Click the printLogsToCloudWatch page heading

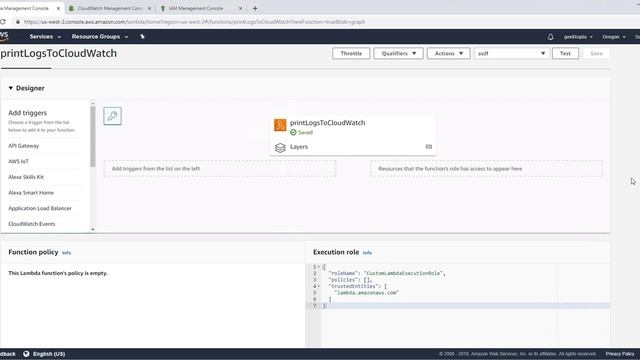pos(58,53)
